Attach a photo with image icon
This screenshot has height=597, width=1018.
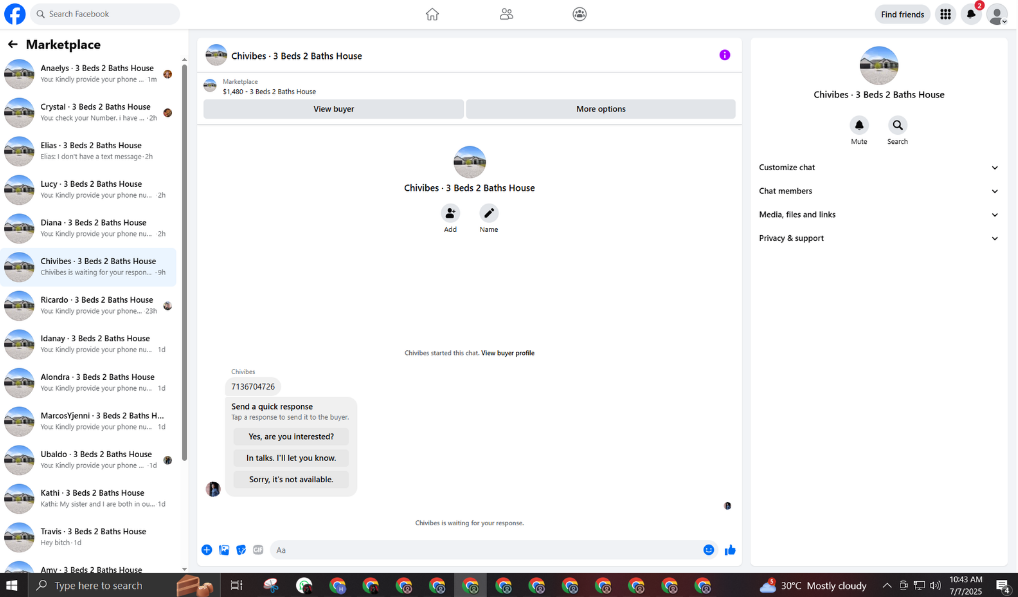[224, 550]
